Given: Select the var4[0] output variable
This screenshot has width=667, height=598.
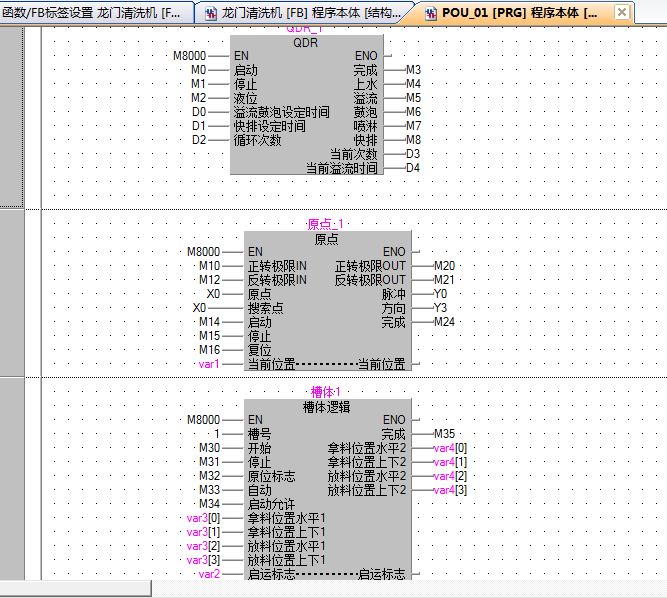Looking at the screenshot, I should click(x=449, y=448).
